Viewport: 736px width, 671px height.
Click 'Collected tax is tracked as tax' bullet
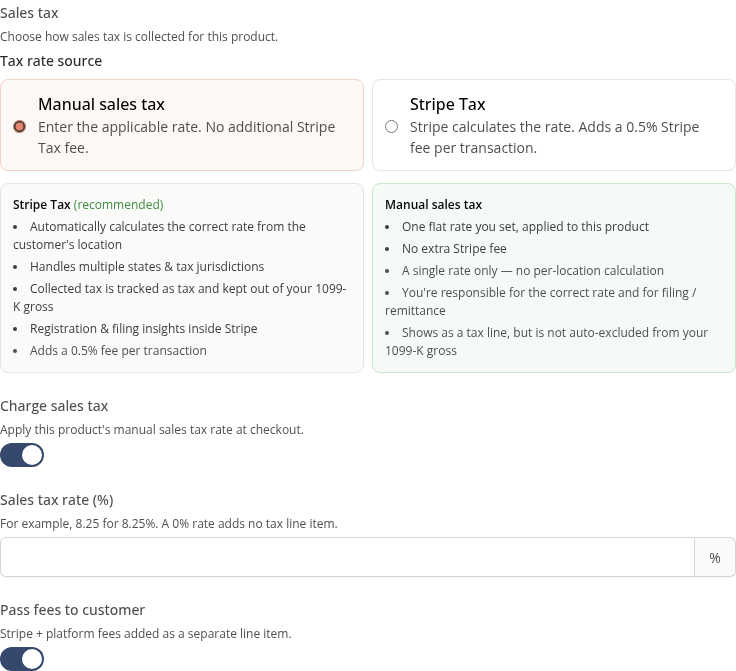[x=180, y=297]
